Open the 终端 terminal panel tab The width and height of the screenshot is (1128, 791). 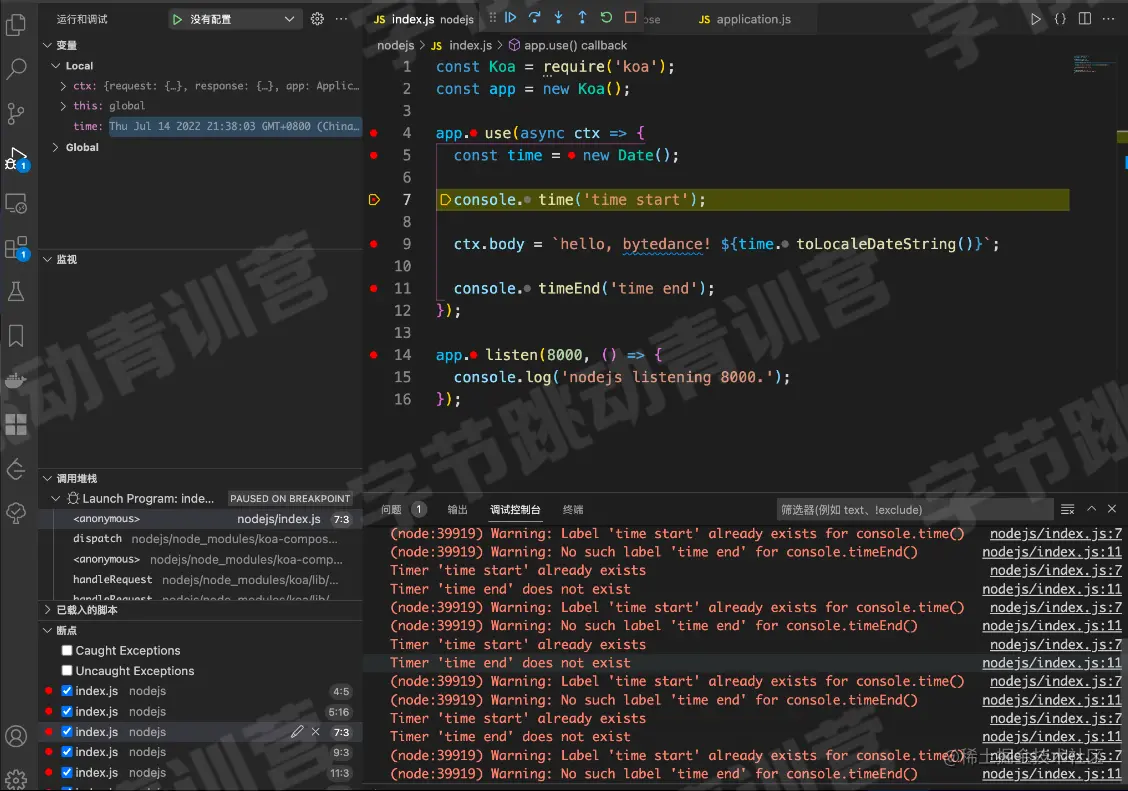tap(573, 510)
